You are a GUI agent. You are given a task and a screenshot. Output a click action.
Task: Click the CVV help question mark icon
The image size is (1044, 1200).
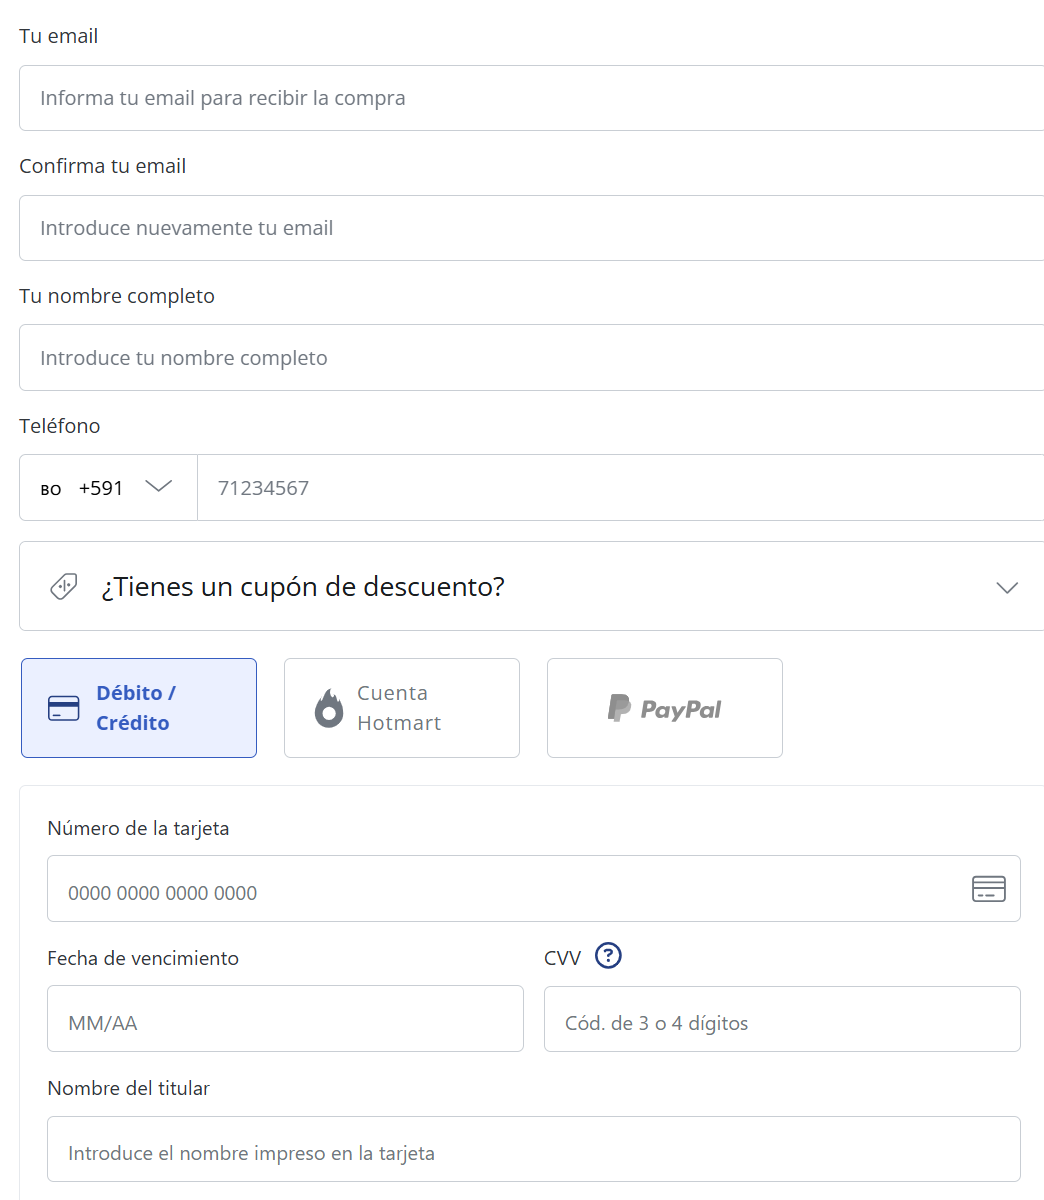[608, 956]
